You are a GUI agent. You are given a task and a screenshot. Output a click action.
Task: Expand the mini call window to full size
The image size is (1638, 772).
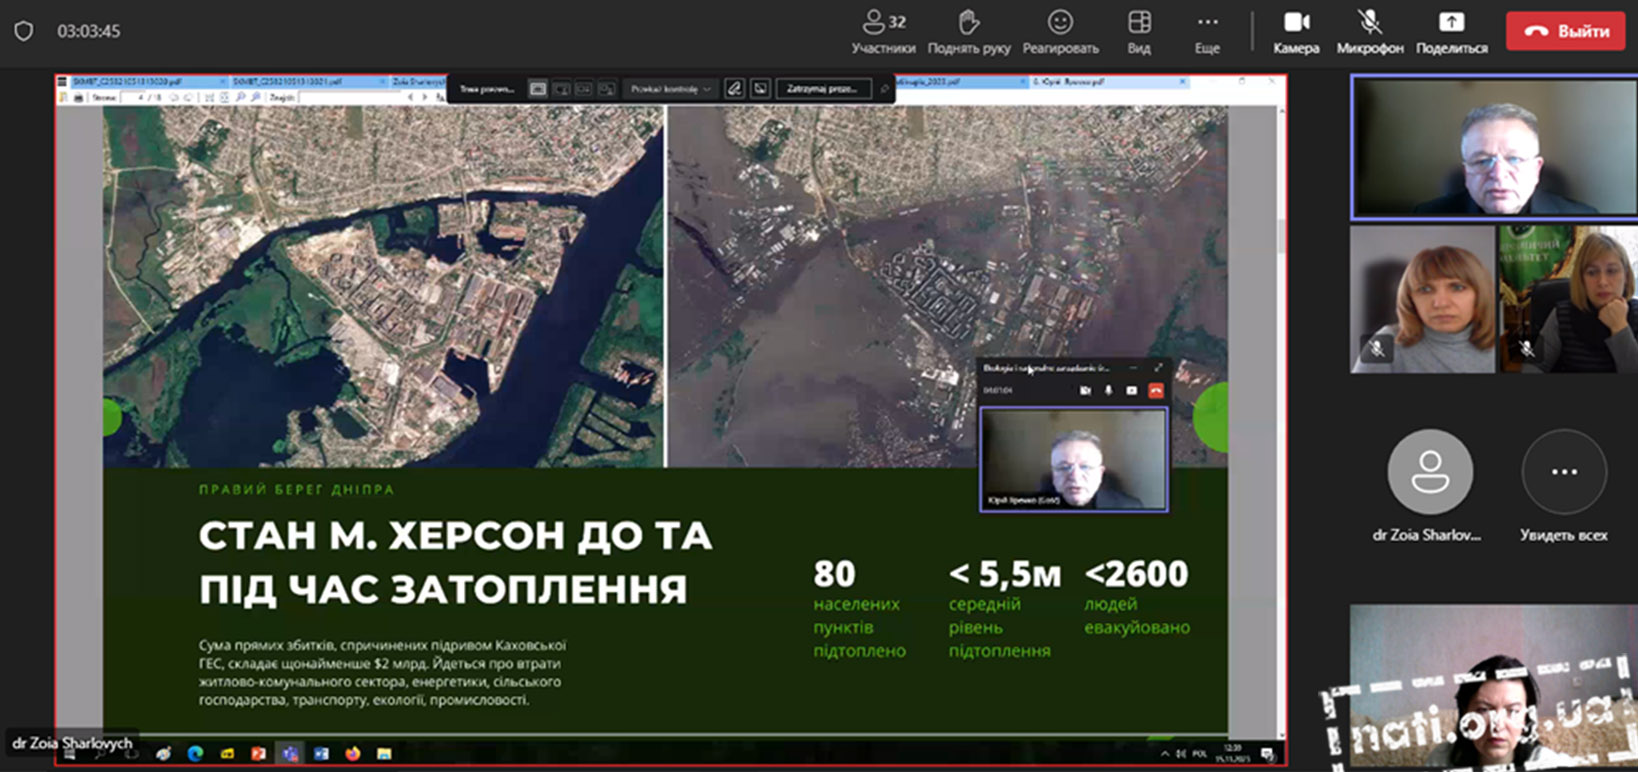tap(1158, 368)
